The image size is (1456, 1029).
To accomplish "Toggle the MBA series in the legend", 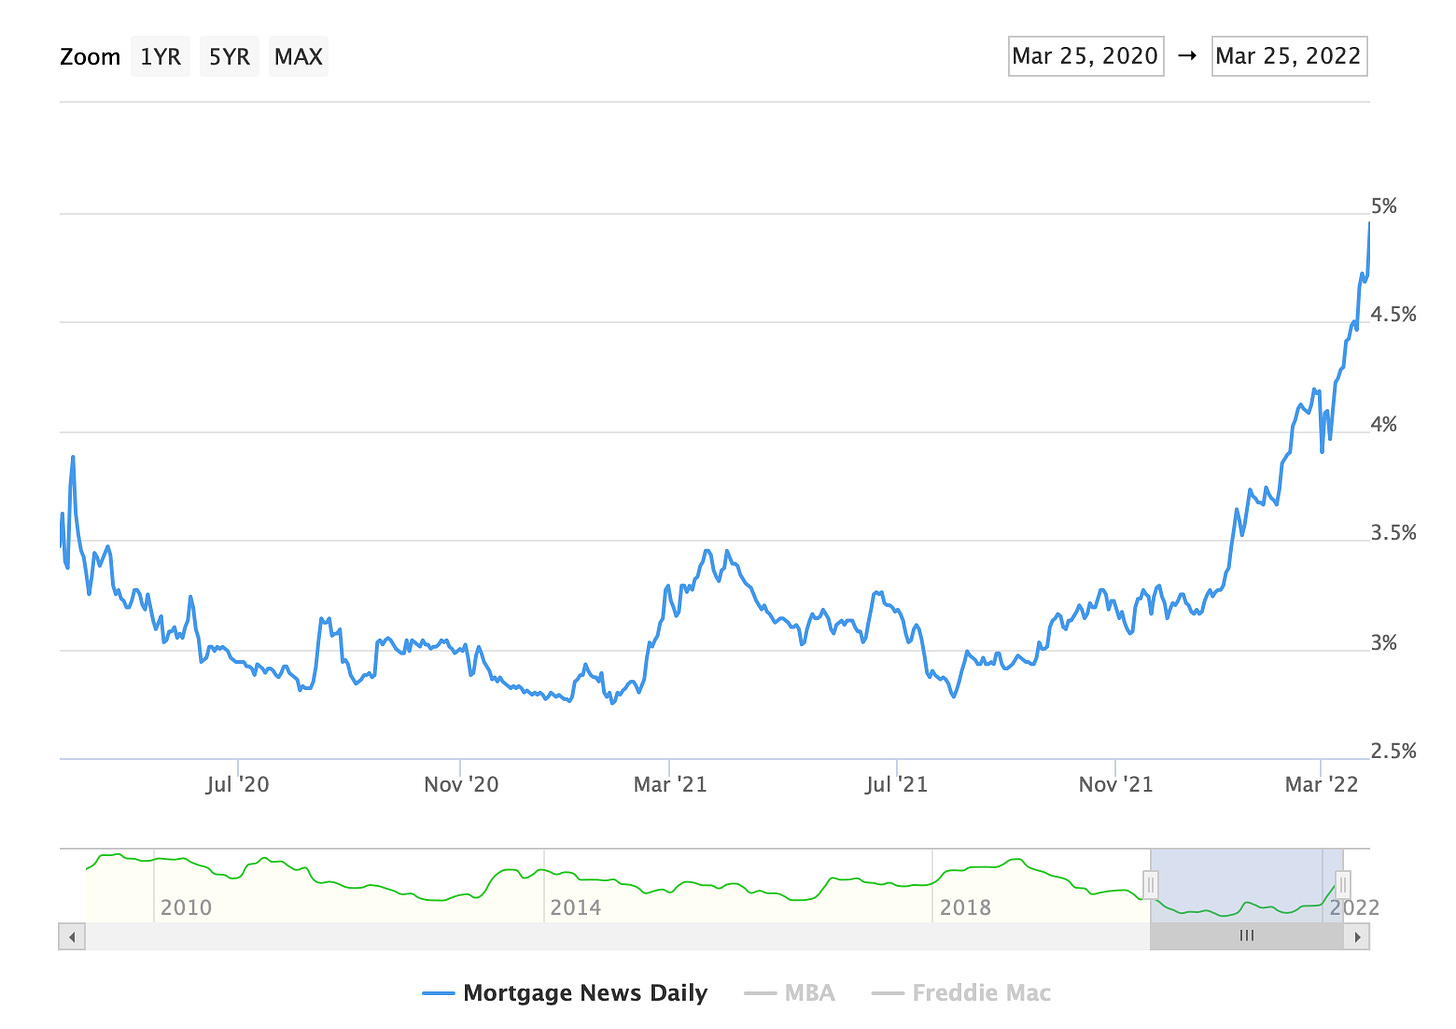I will click(x=790, y=993).
